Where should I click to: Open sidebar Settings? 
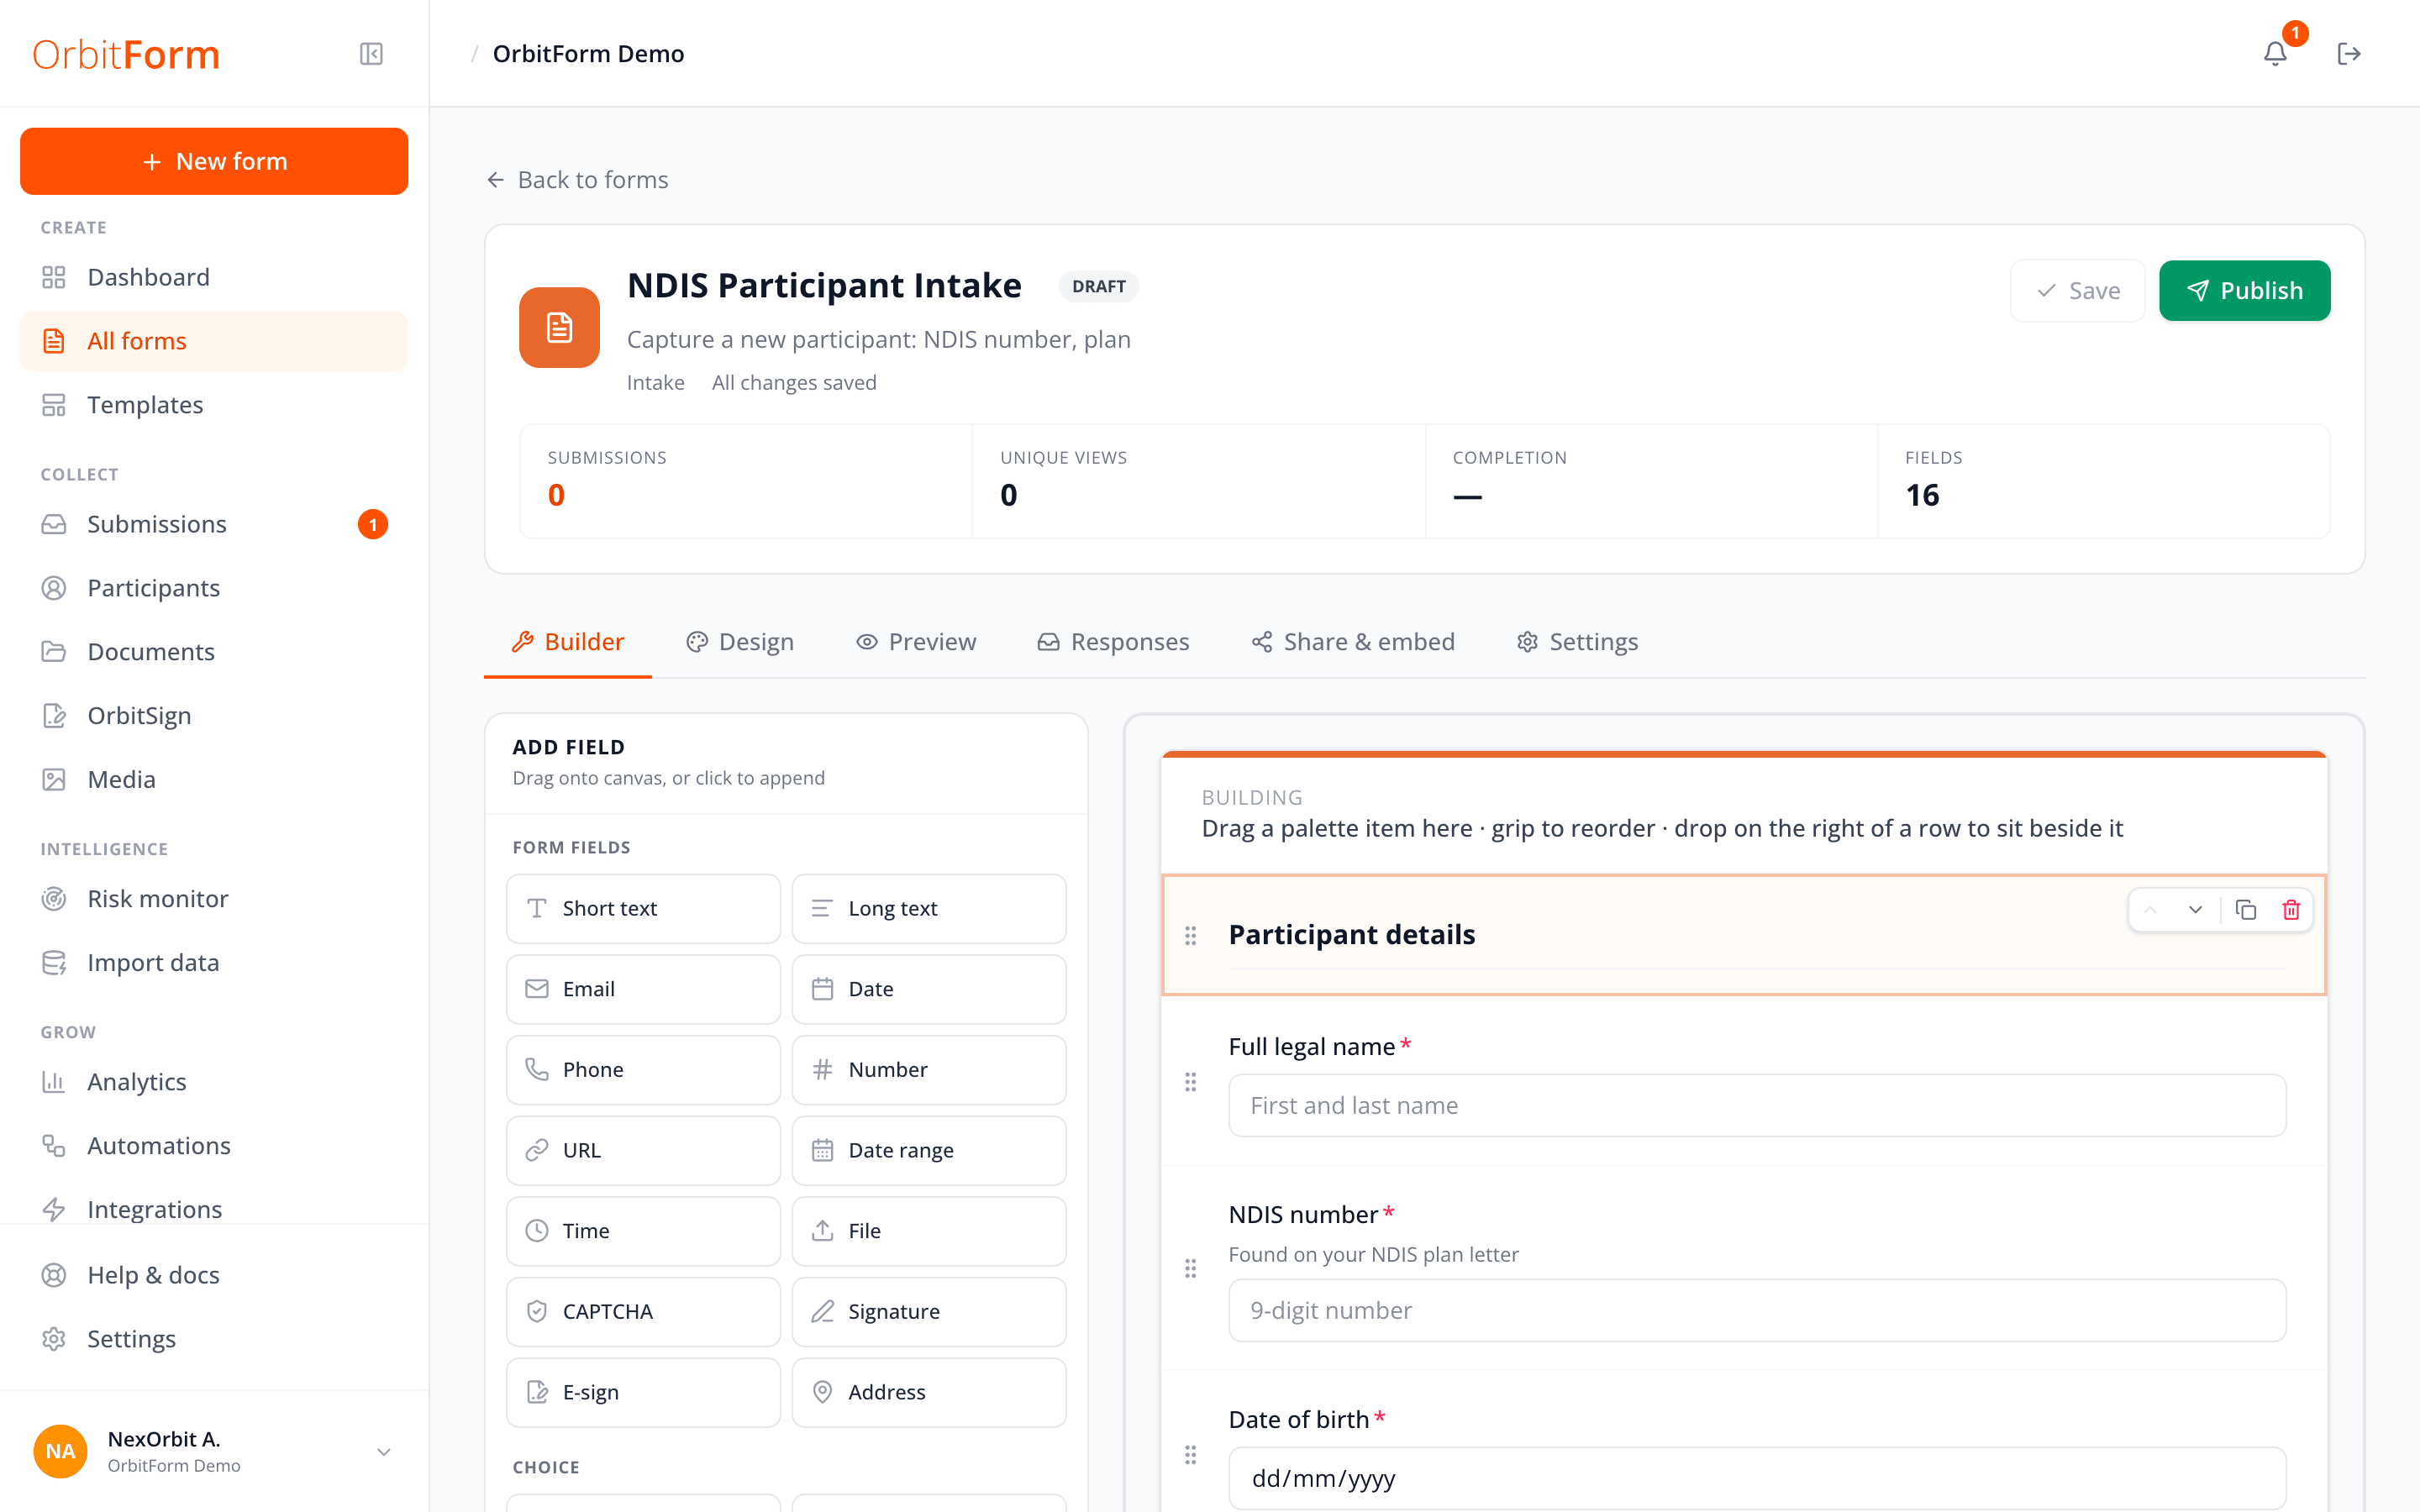coord(214,1339)
